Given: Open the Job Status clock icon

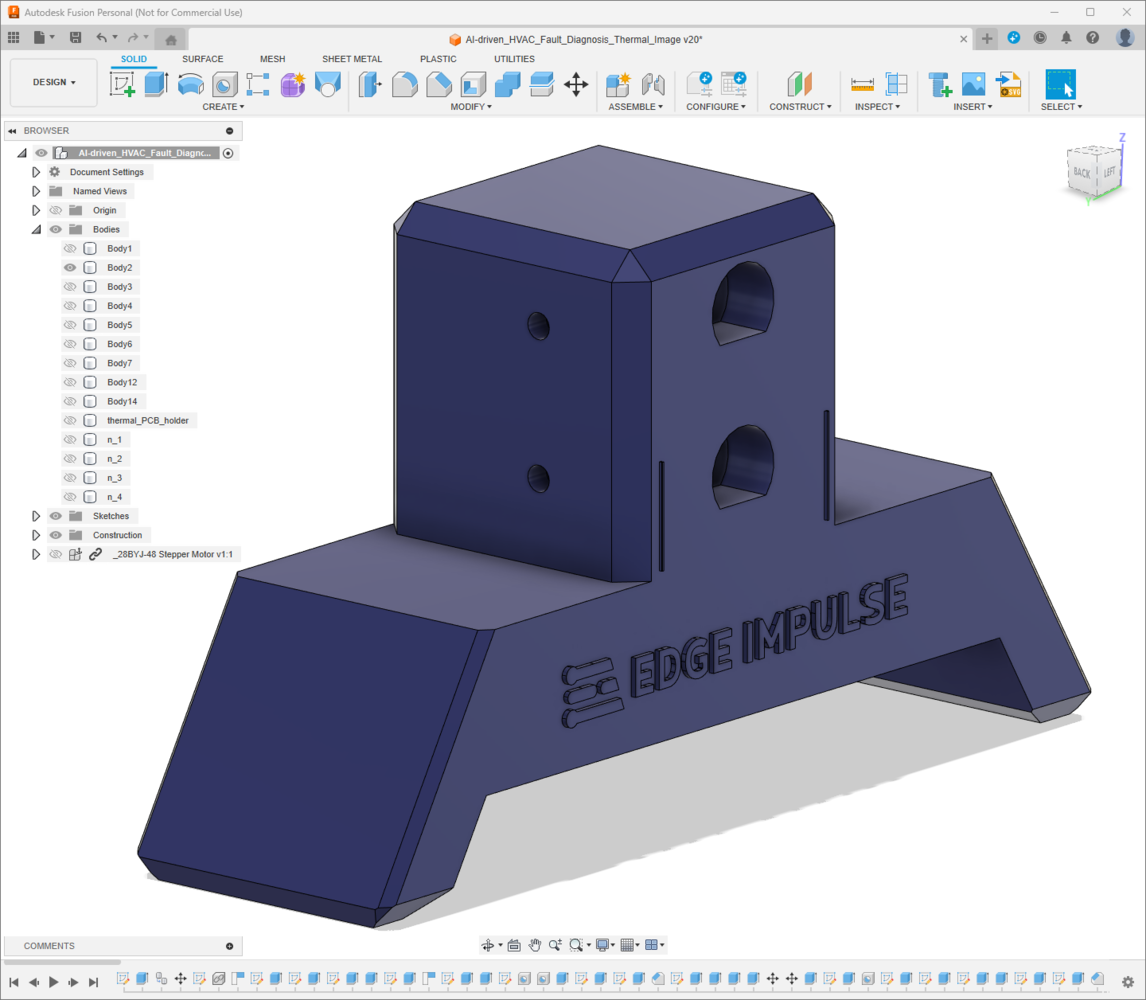Looking at the screenshot, I should tap(1040, 38).
